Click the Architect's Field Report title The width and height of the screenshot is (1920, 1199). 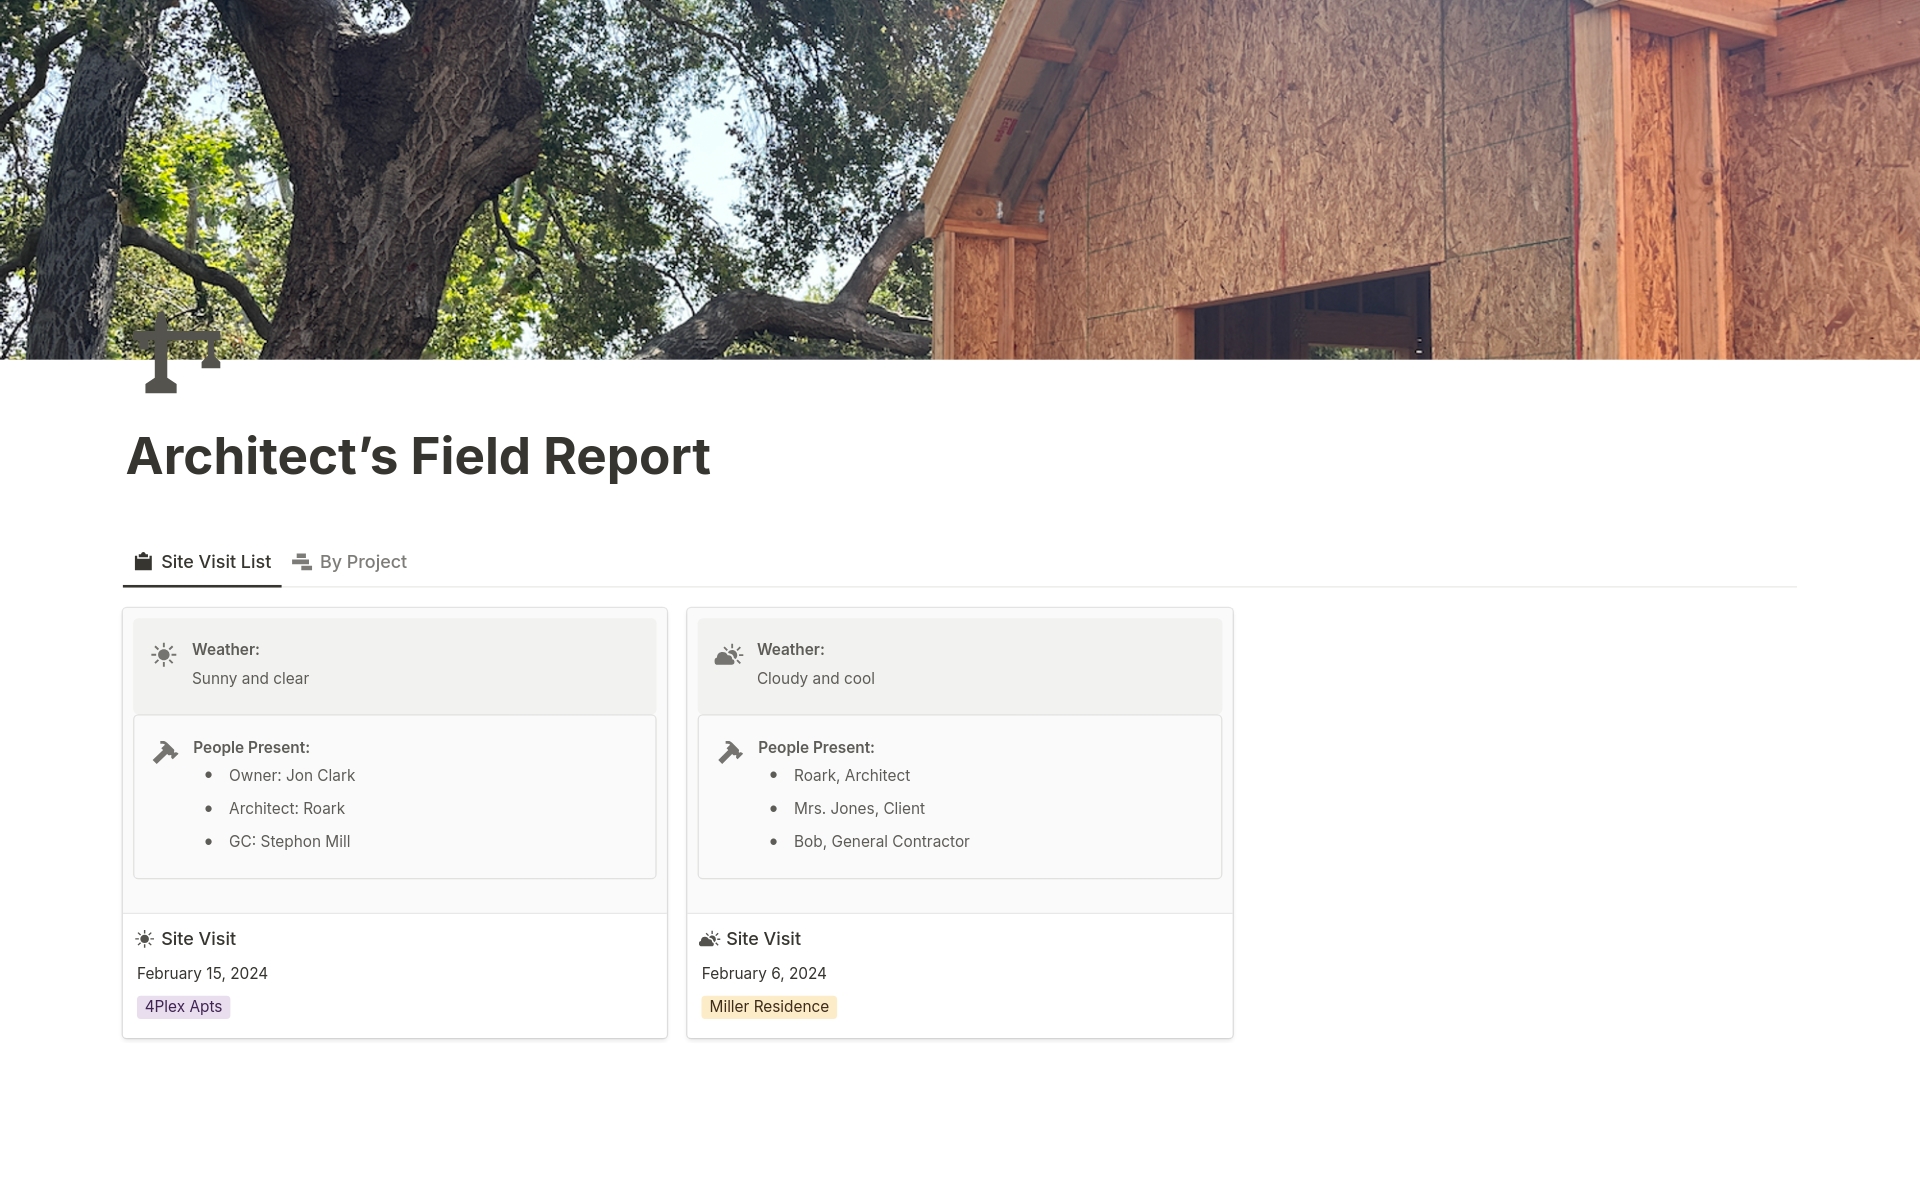click(418, 456)
